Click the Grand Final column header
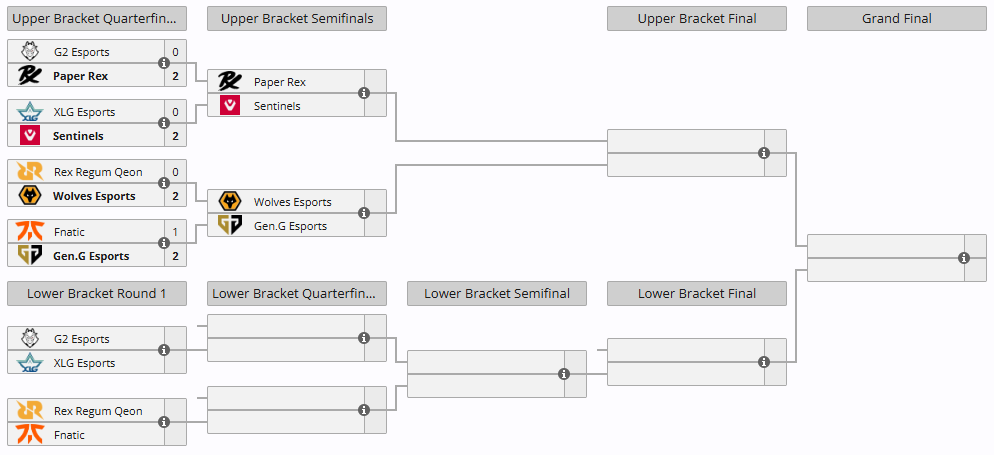The width and height of the screenshot is (994, 455). click(x=897, y=19)
